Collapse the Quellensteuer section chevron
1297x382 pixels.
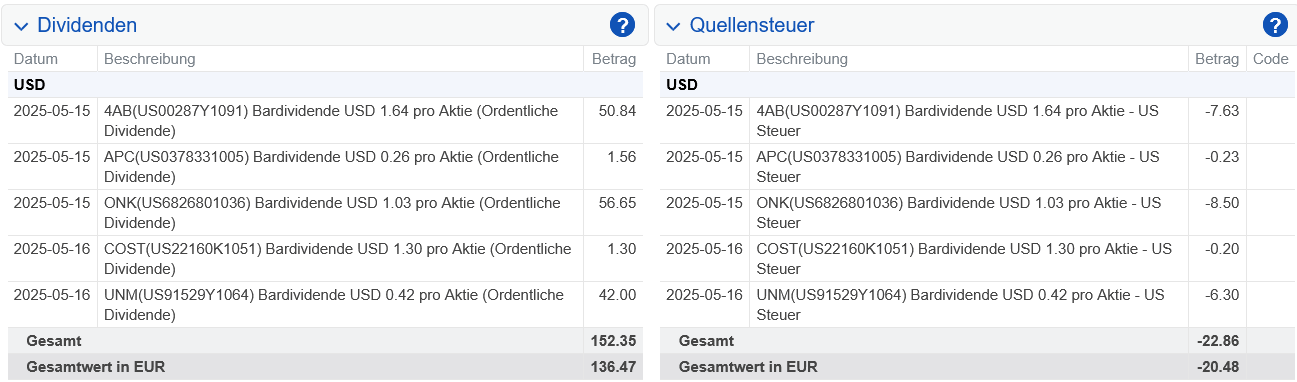click(674, 26)
